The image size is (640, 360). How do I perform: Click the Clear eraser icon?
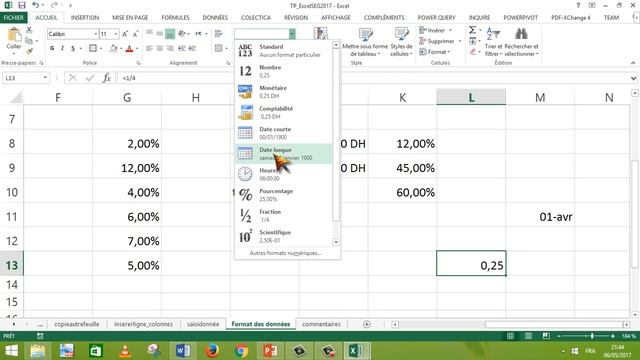(472, 52)
